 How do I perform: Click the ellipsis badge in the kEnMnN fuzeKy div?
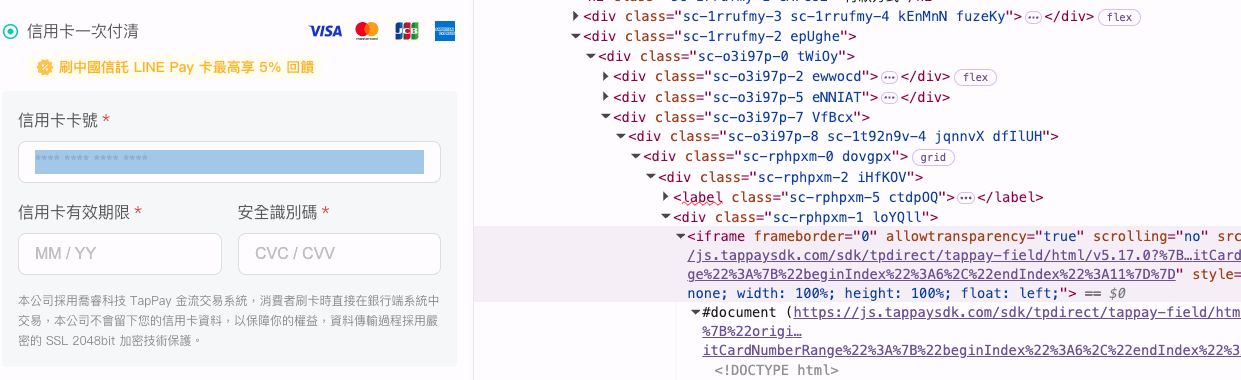click(1033, 17)
